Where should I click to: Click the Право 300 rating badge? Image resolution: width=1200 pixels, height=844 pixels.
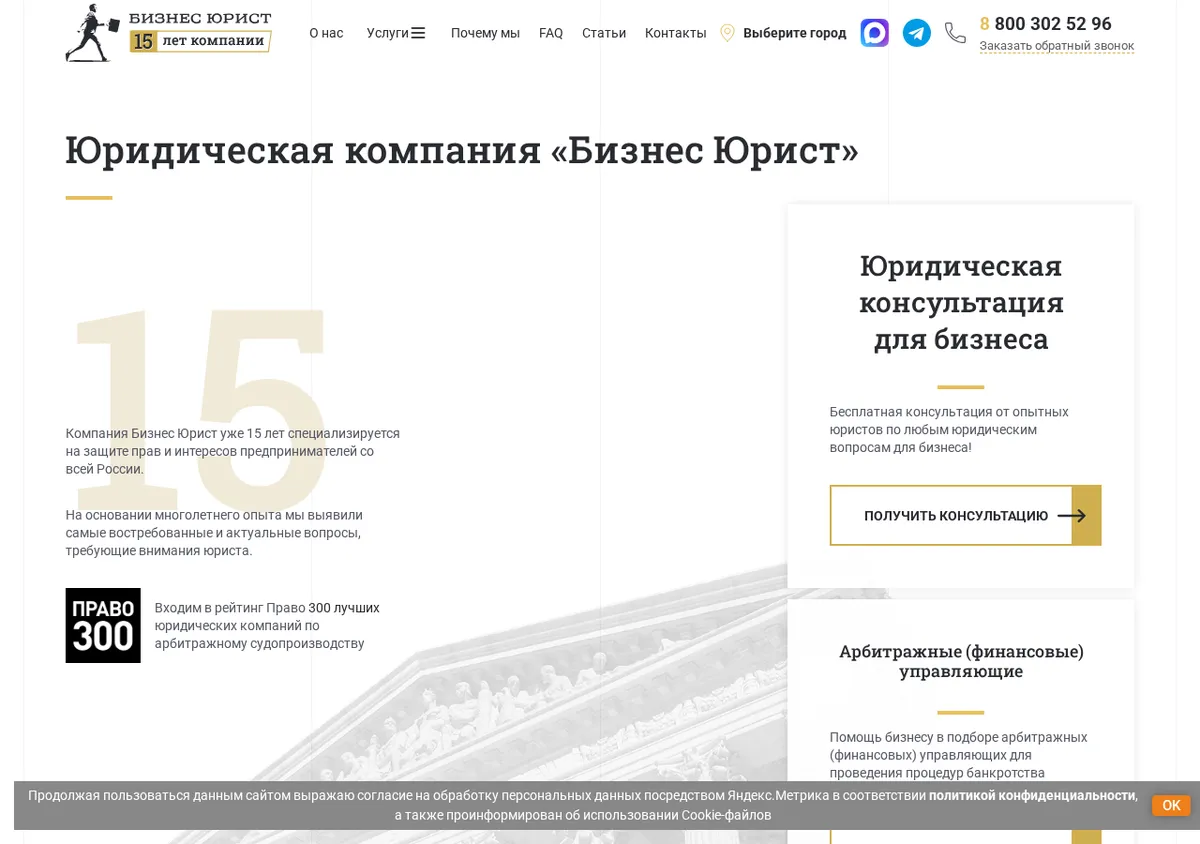(x=103, y=625)
